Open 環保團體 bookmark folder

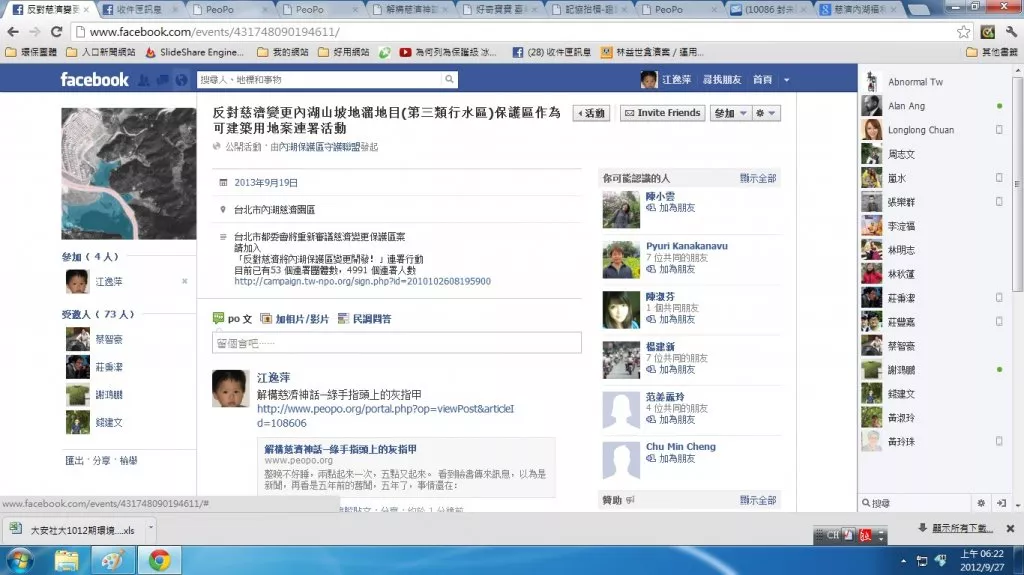tap(31, 52)
